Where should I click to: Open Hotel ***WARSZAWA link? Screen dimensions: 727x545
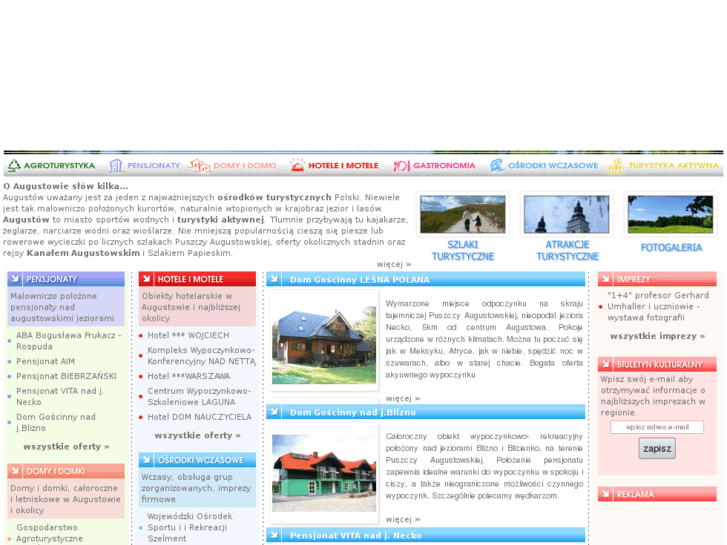pos(189,376)
